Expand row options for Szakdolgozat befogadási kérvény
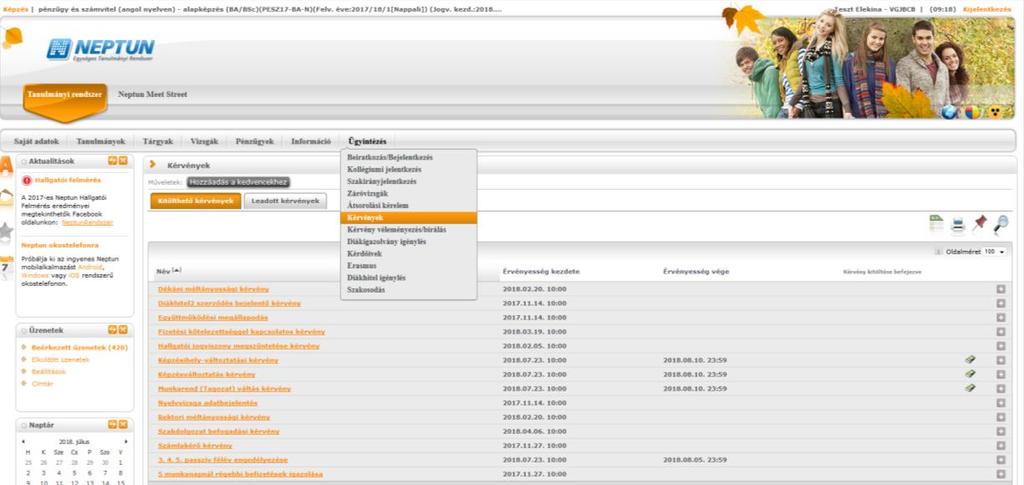The height and width of the screenshot is (485, 1024). pyautogui.click(x=1001, y=431)
